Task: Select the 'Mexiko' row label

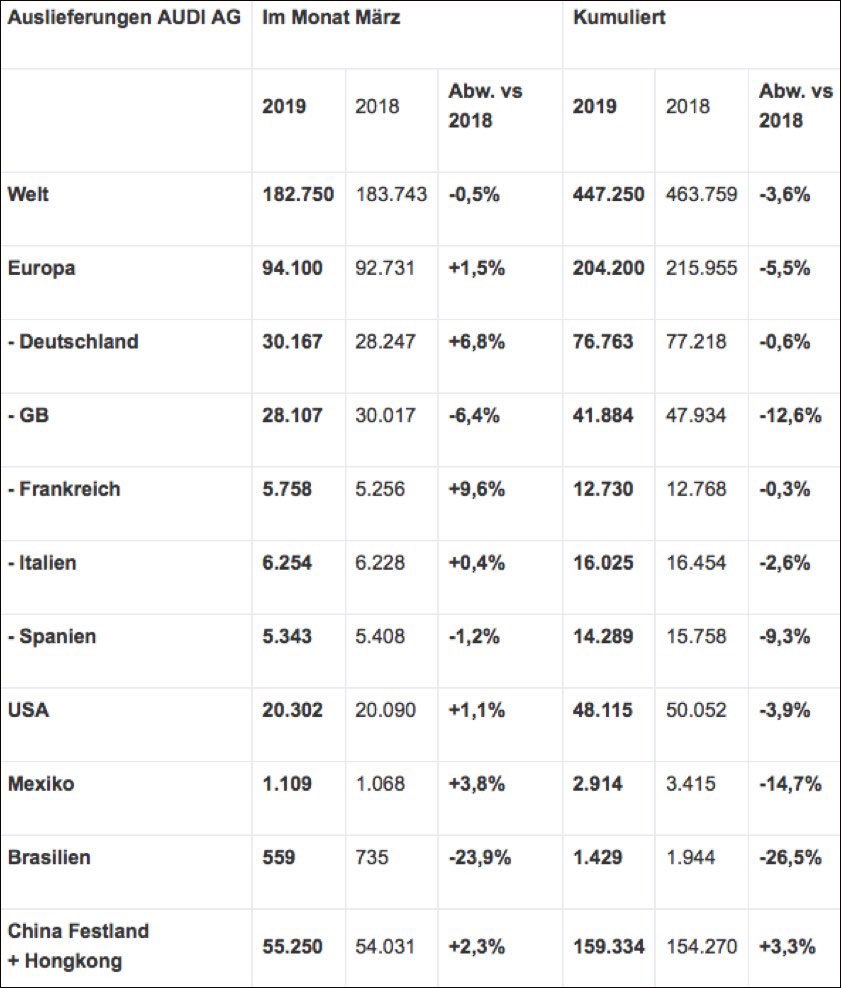Action: (41, 784)
